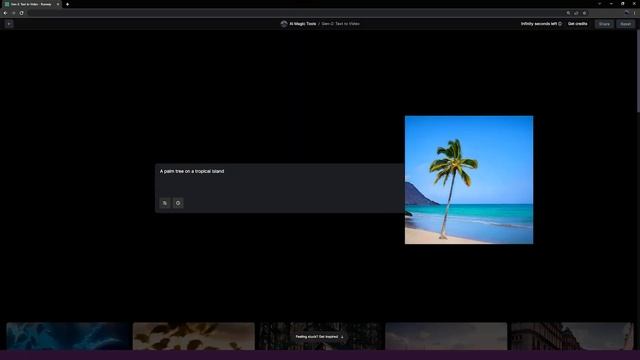Toggle the sidebar panel button at top left
Image resolution: width=640 pixels, height=360 pixels.
coord(9,24)
